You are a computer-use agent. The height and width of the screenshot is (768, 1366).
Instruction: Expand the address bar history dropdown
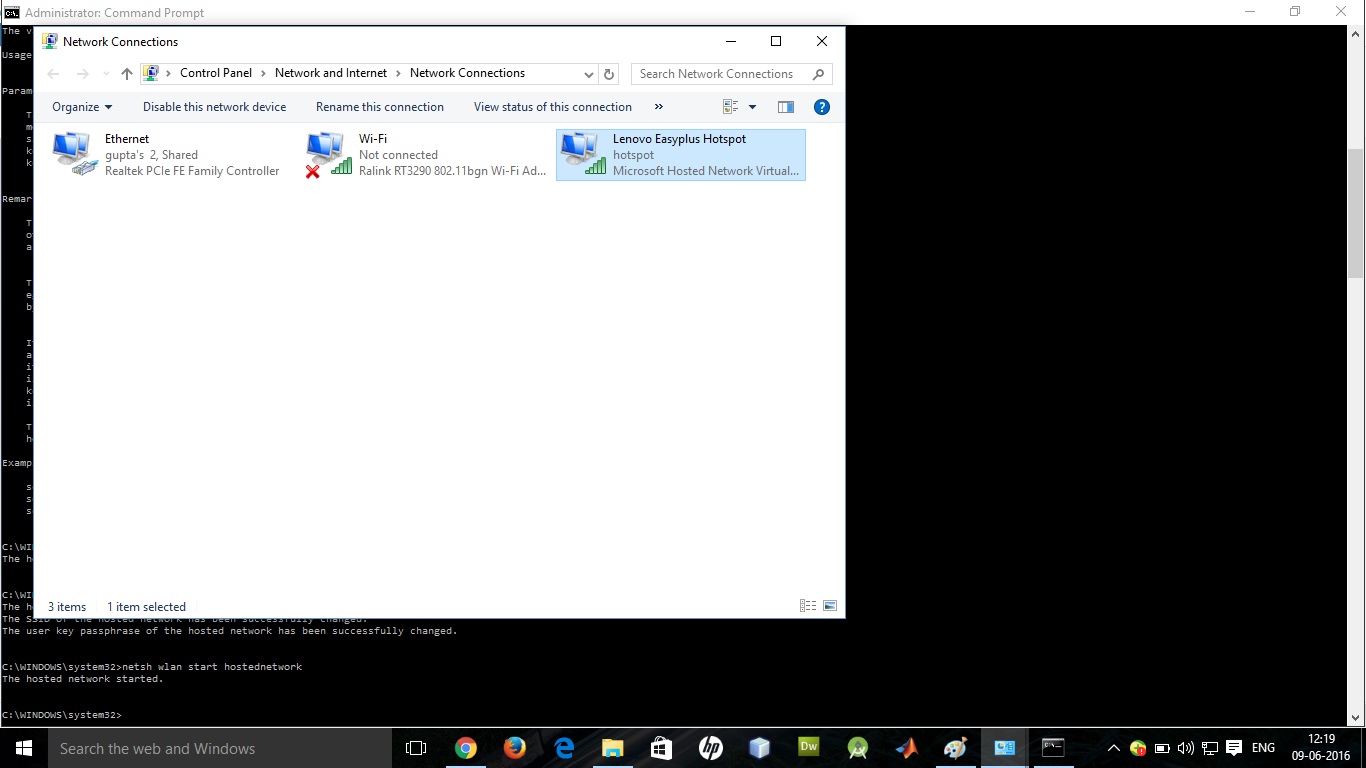589,73
